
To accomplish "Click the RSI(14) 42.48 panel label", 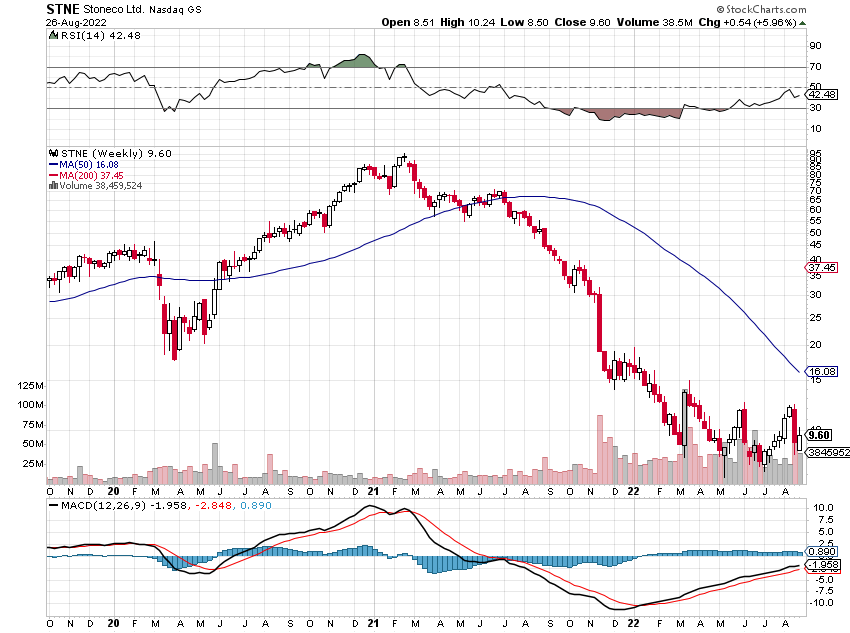I will click(x=100, y=35).
